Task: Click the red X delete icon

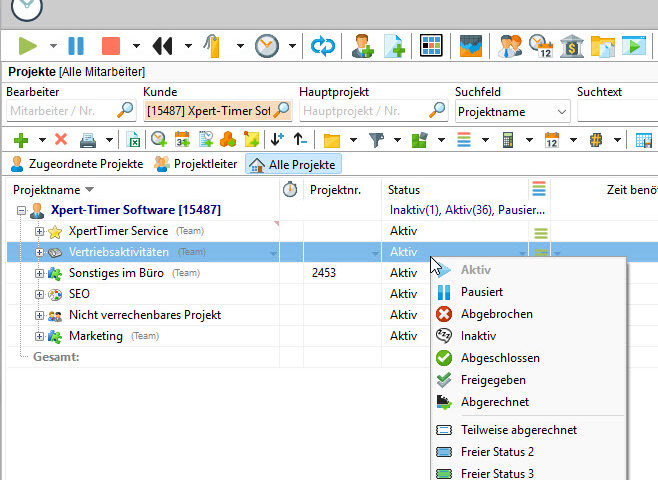Action: (x=61, y=139)
